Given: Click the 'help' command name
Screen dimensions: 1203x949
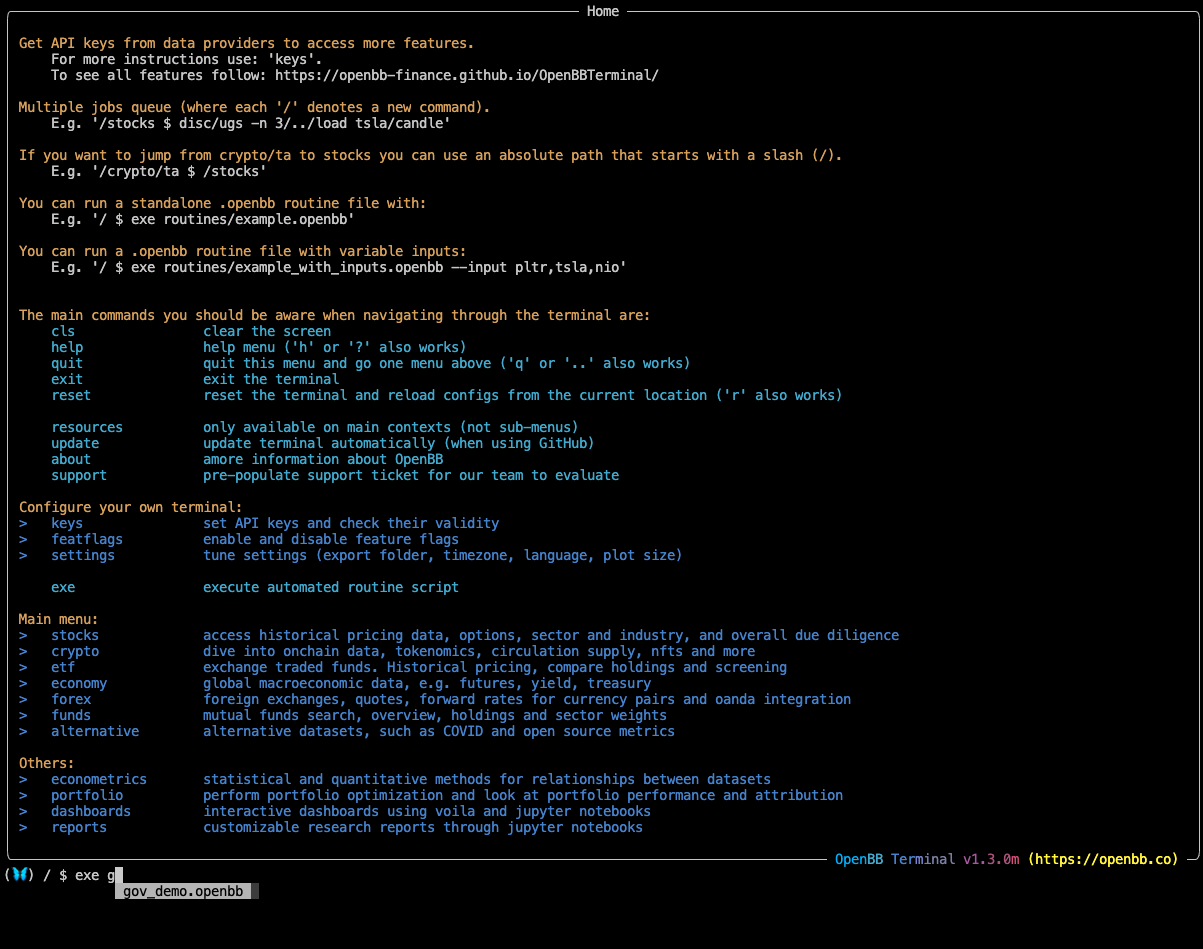Looking at the screenshot, I should click(67, 347).
